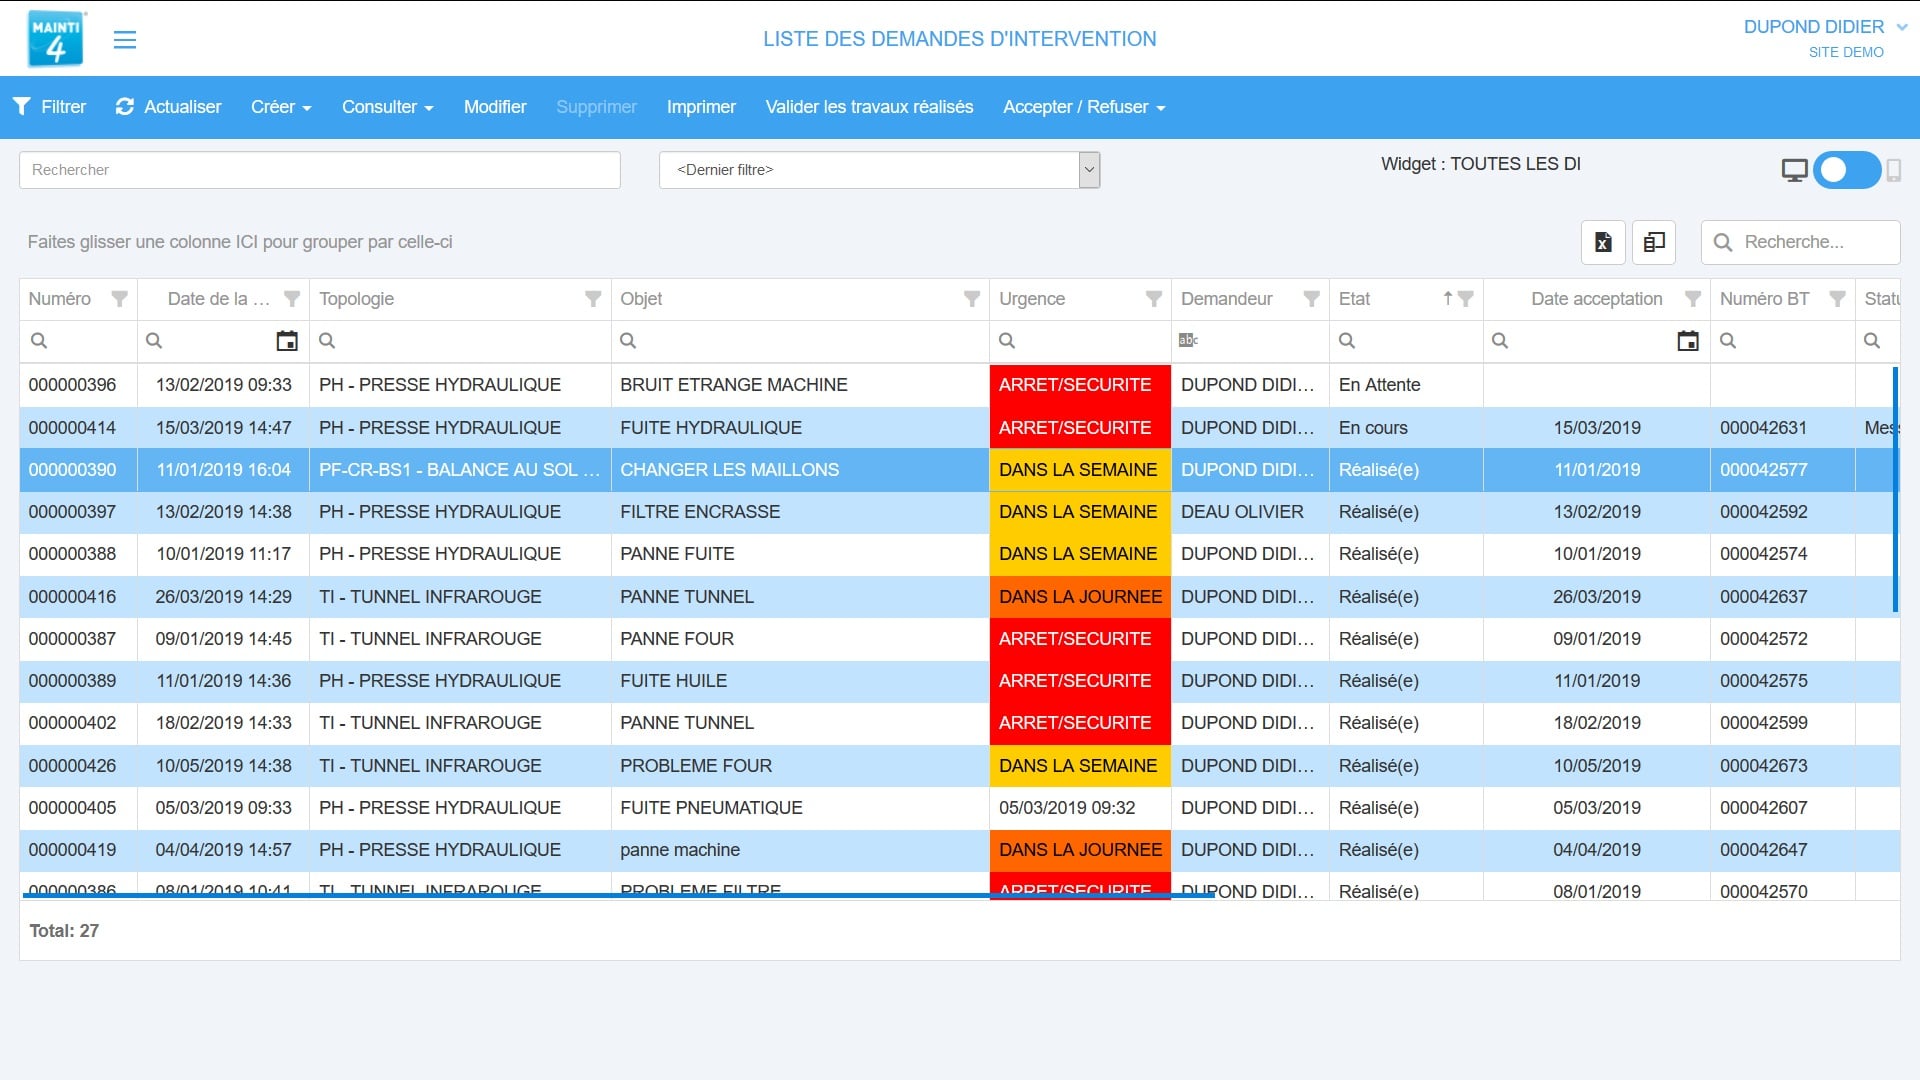Open the Etat column filter funnel
1920x1080 pixels.
(1466, 299)
